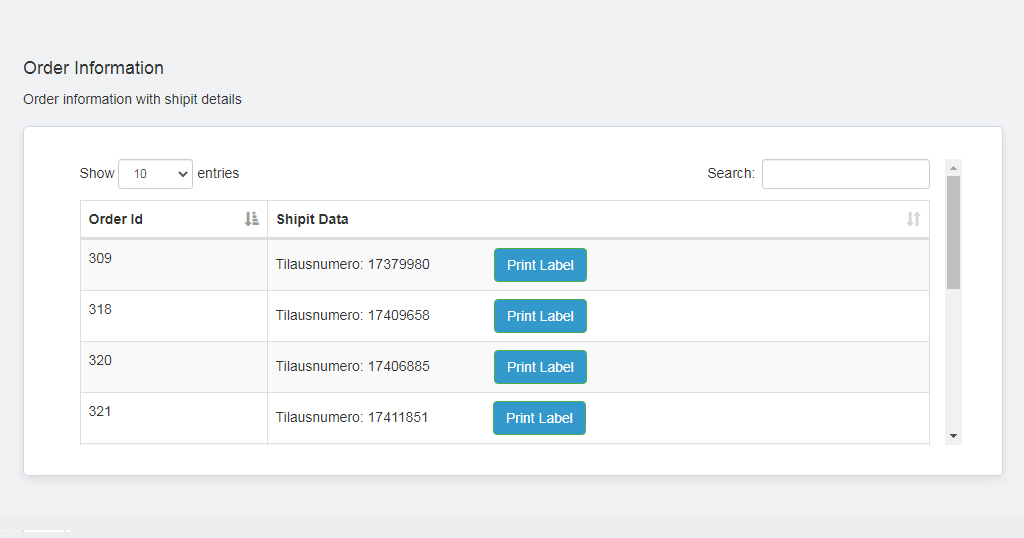Print Label for order 321
This screenshot has width=1024, height=538.
(x=539, y=418)
